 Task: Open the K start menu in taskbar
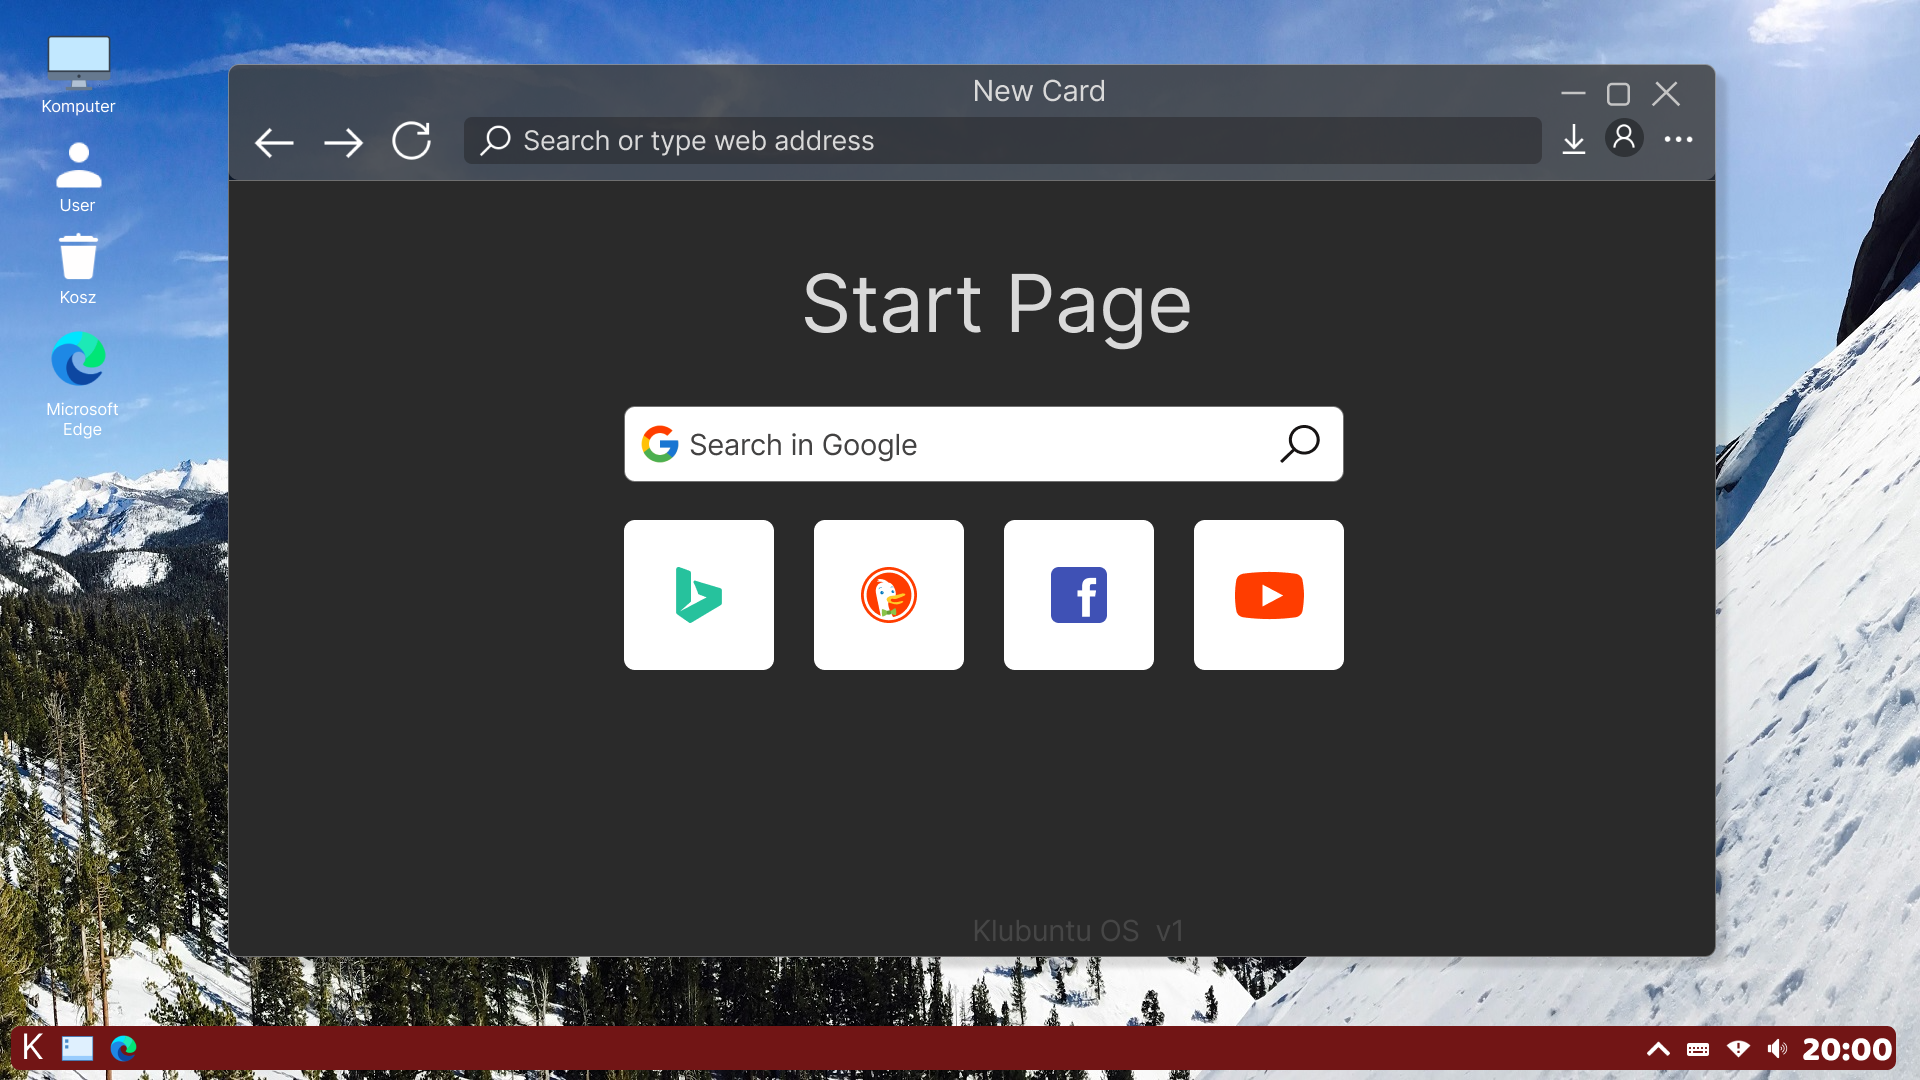[x=33, y=1047]
